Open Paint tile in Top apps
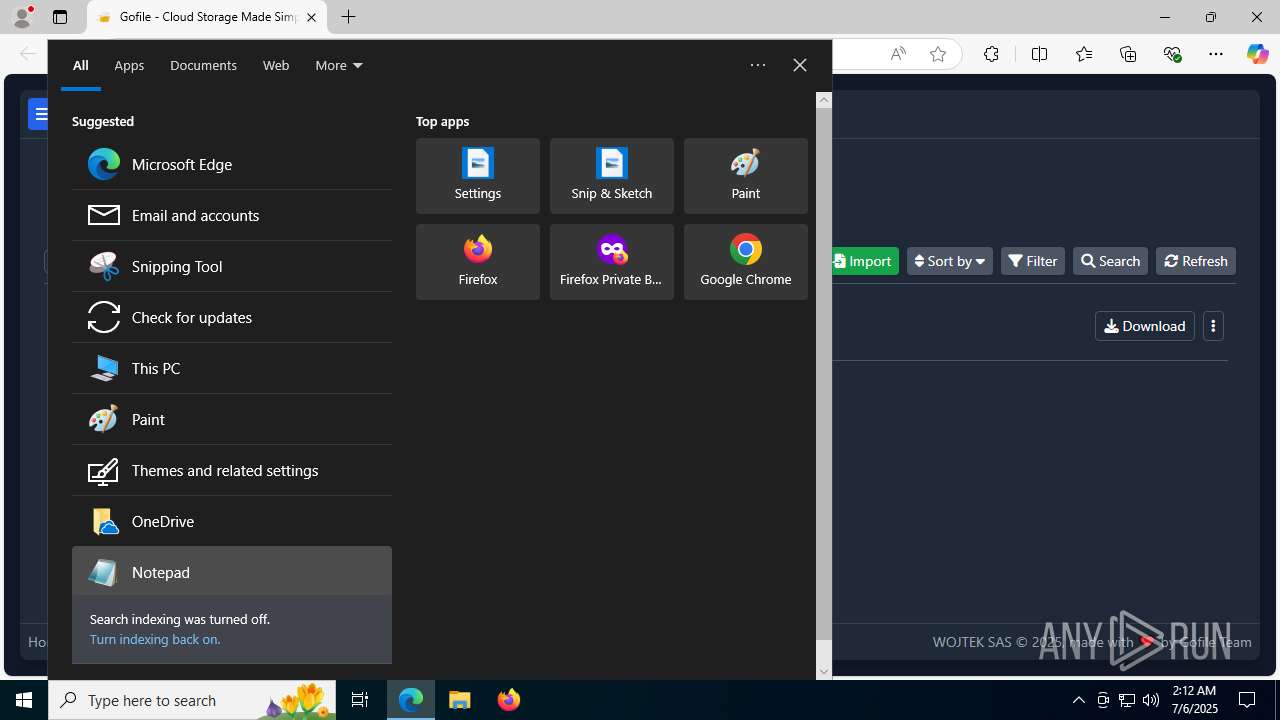This screenshot has height=720, width=1280. point(746,176)
